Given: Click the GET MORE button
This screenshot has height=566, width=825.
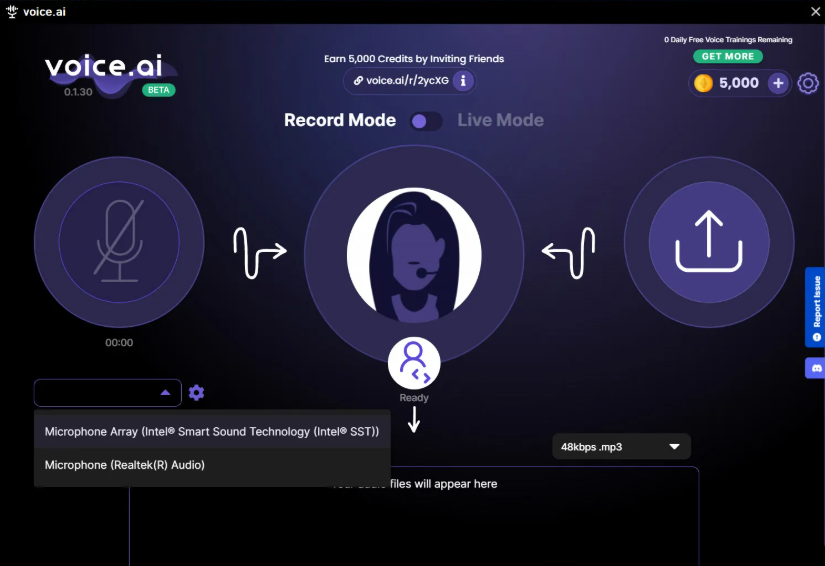Looking at the screenshot, I should click(728, 56).
